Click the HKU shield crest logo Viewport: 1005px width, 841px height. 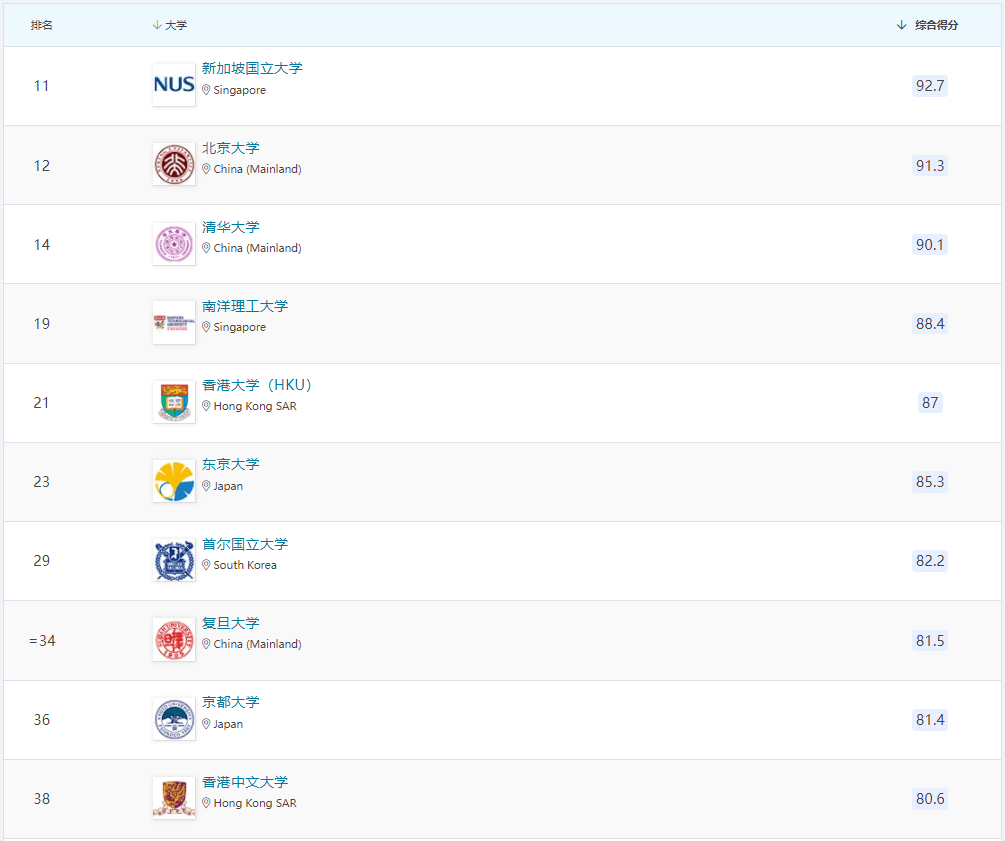point(174,402)
